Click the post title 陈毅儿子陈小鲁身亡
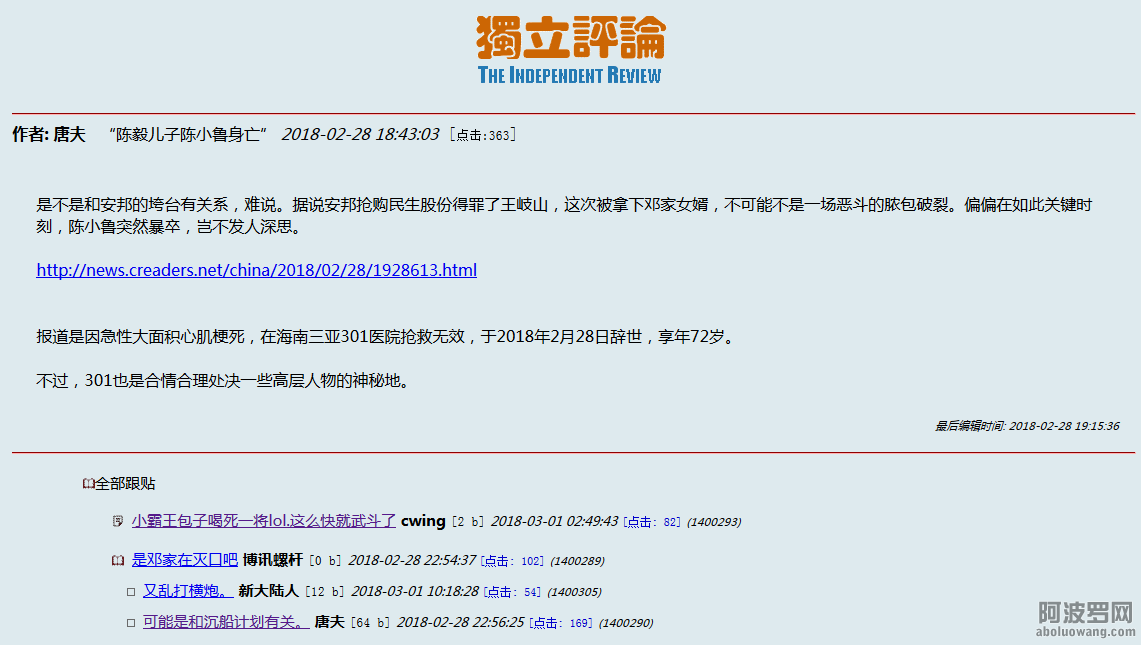The image size is (1141, 645). [x=188, y=134]
